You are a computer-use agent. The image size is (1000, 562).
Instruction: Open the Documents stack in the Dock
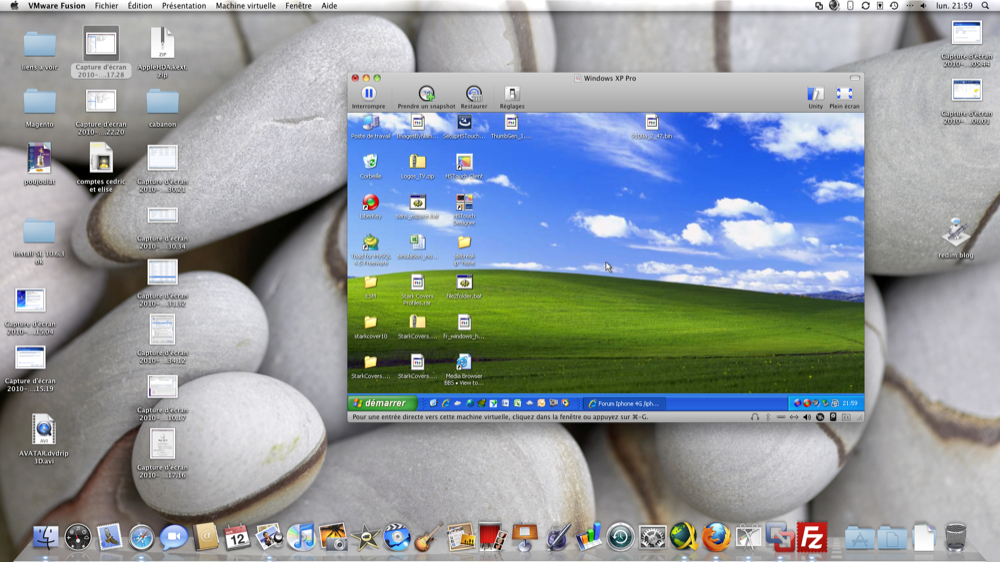point(892,538)
